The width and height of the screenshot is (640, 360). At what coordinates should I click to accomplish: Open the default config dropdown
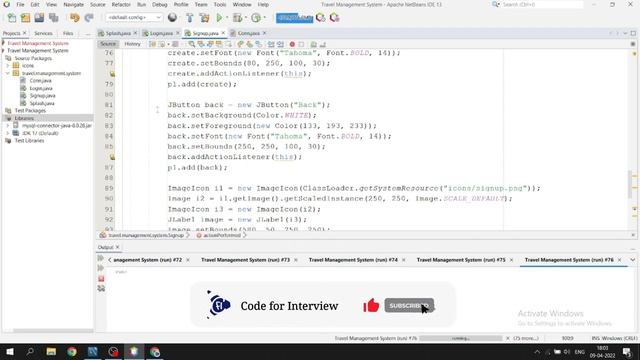click(x=134, y=18)
